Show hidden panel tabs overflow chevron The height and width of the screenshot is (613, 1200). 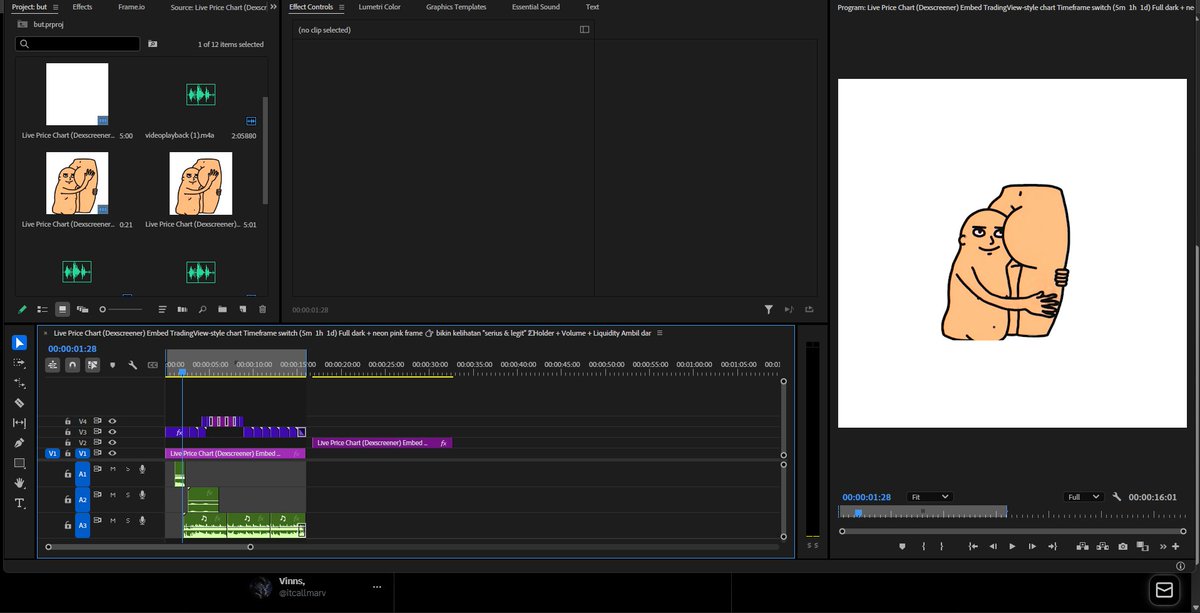274,7
